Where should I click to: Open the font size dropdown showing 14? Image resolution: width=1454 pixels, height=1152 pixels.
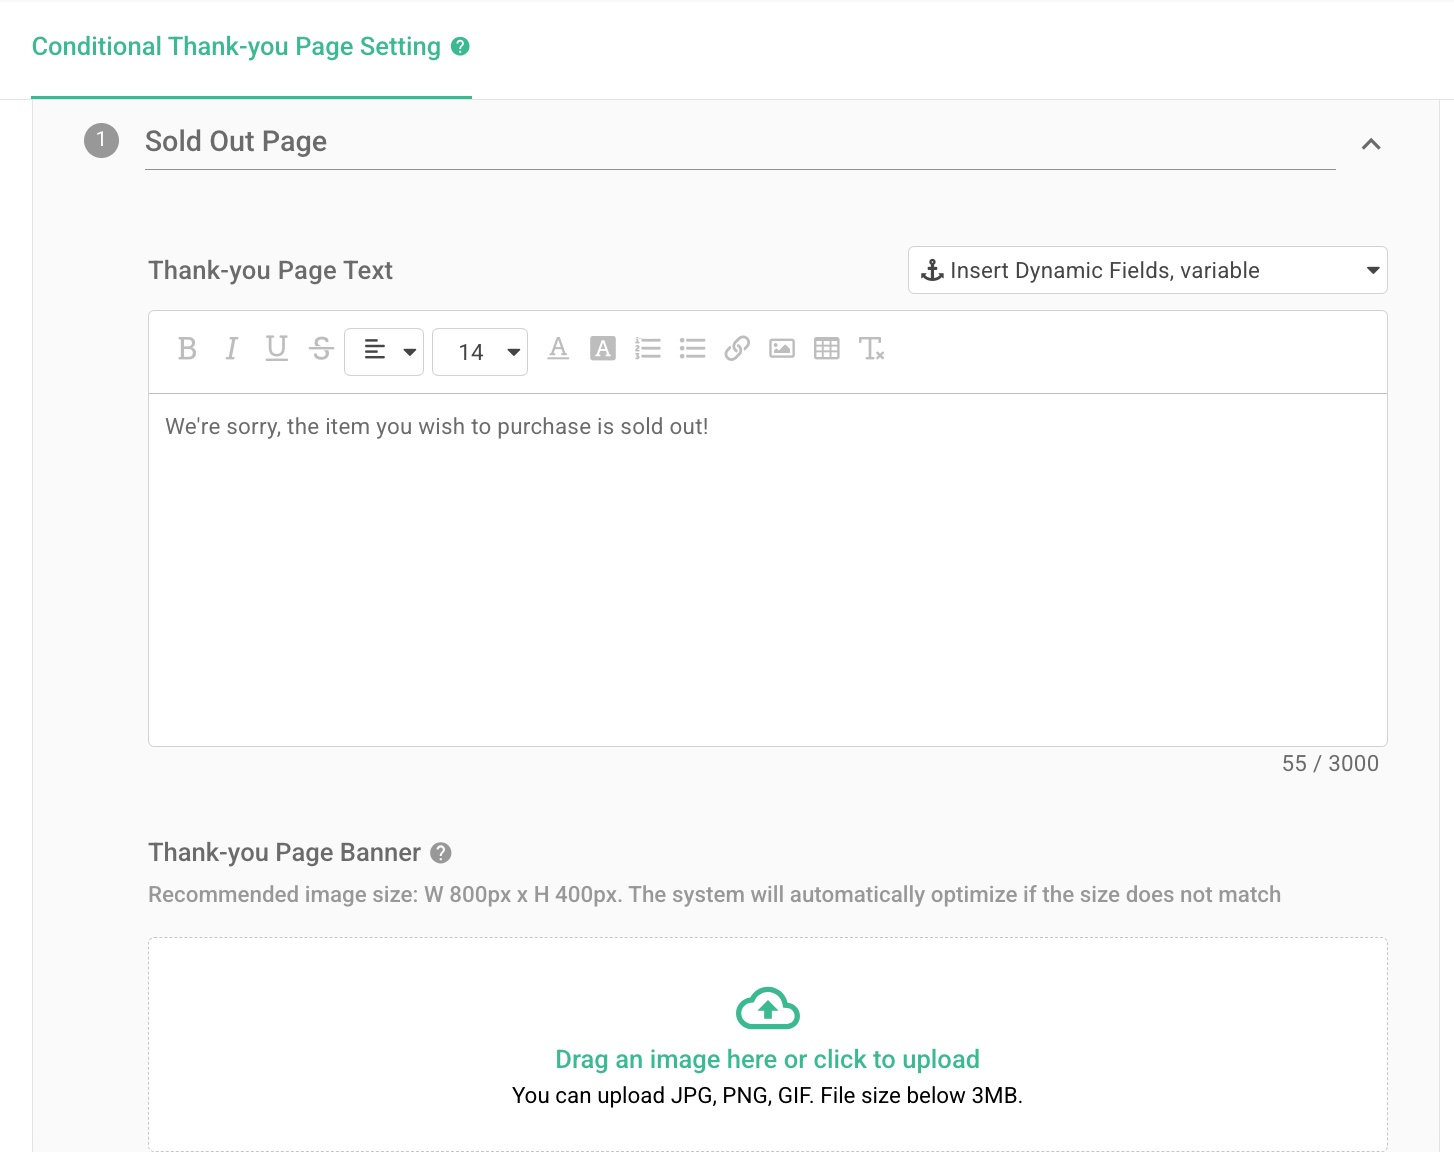coord(479,352)
